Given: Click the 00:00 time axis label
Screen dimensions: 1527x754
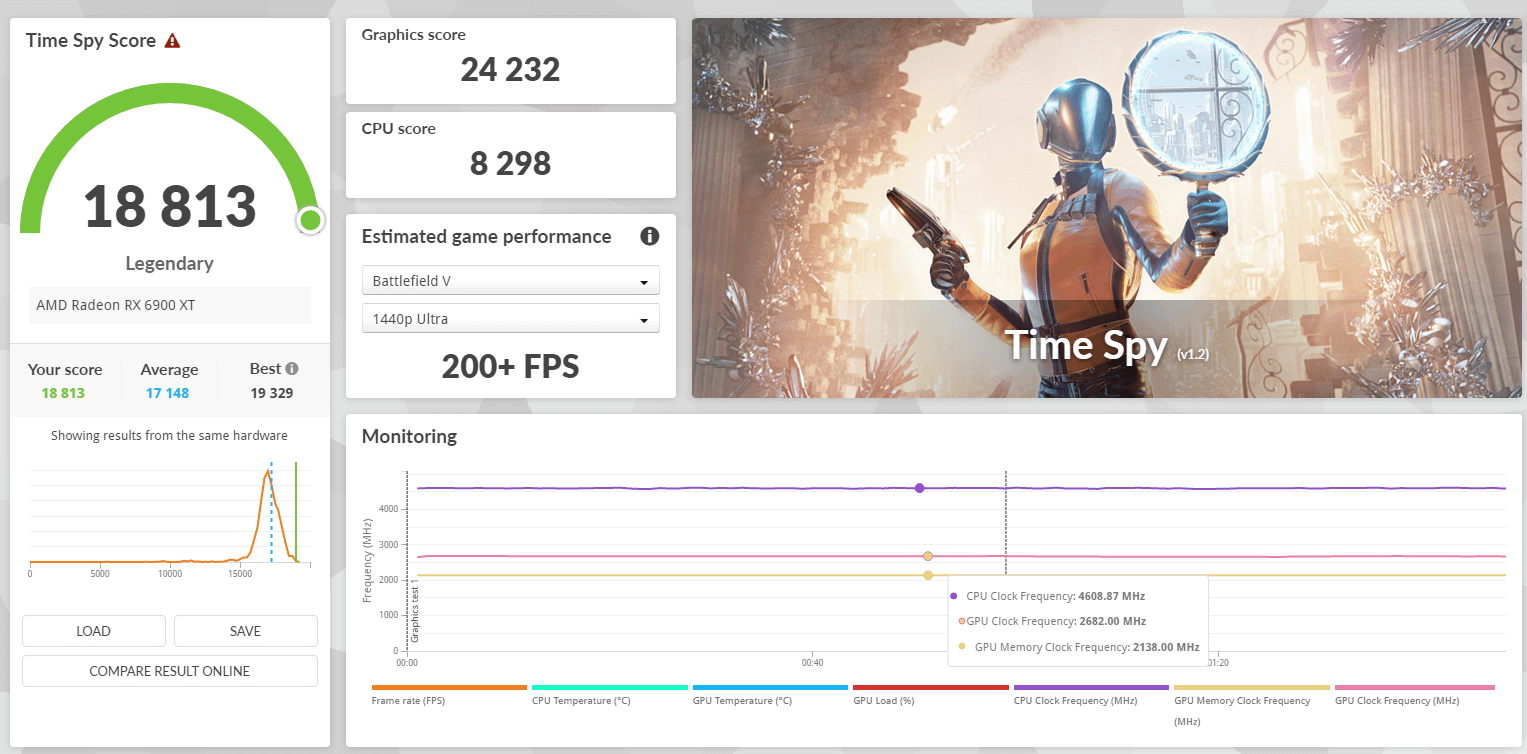Looking at the screenshot, I should (407, 663).
